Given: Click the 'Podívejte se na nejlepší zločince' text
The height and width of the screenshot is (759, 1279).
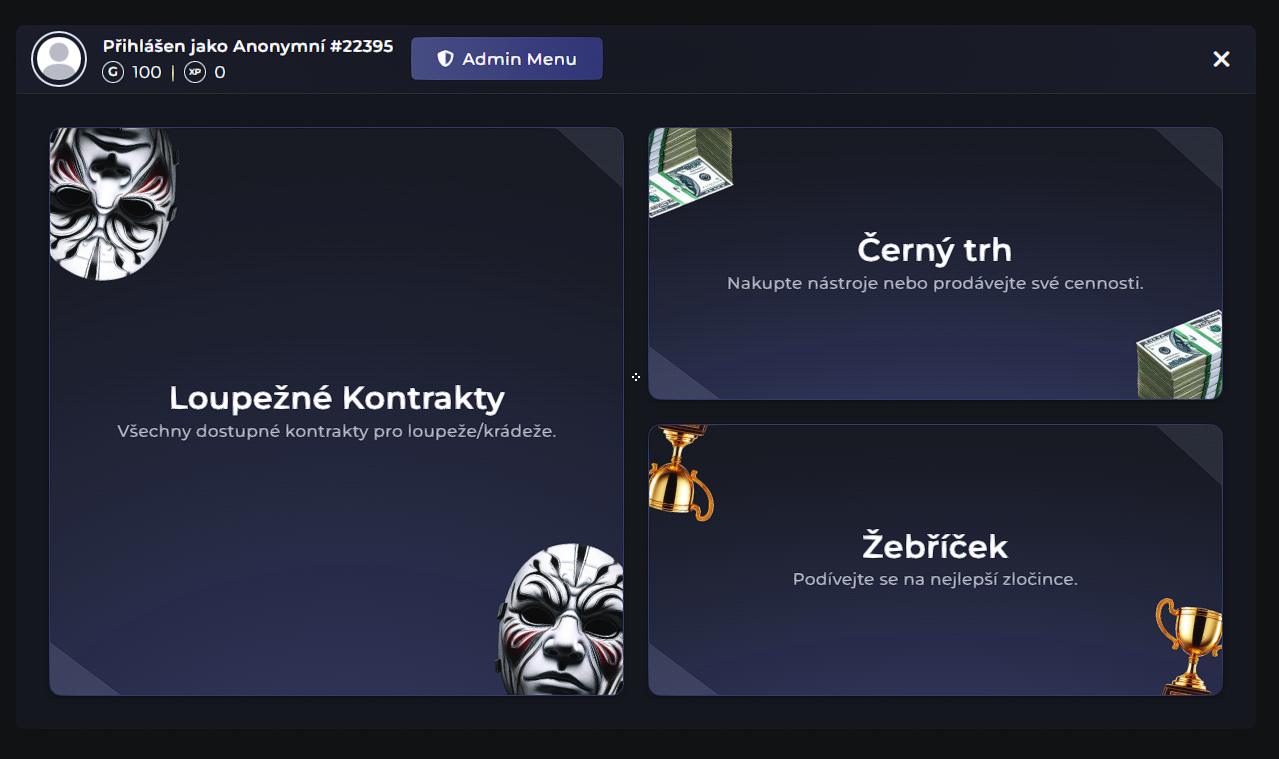Looking at the screenshot, I should tap(934, 579).
